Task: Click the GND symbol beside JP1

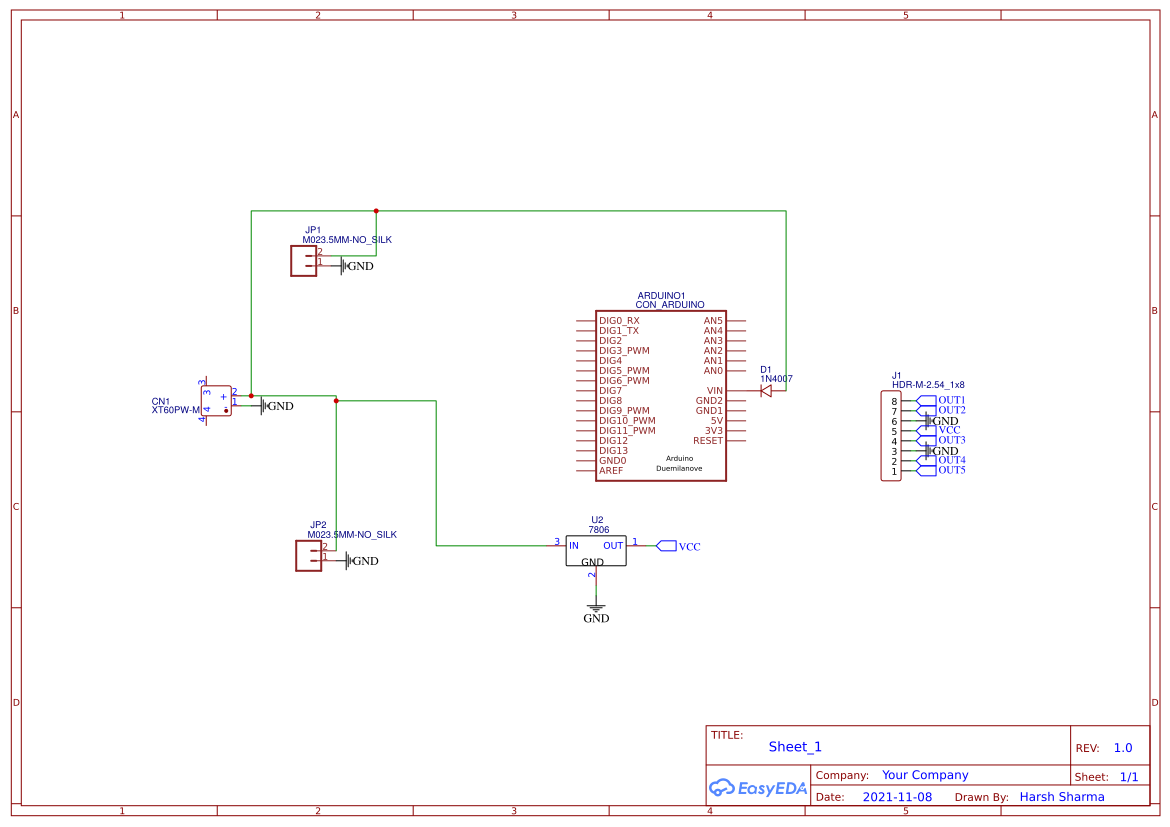Action: (357, 266)
